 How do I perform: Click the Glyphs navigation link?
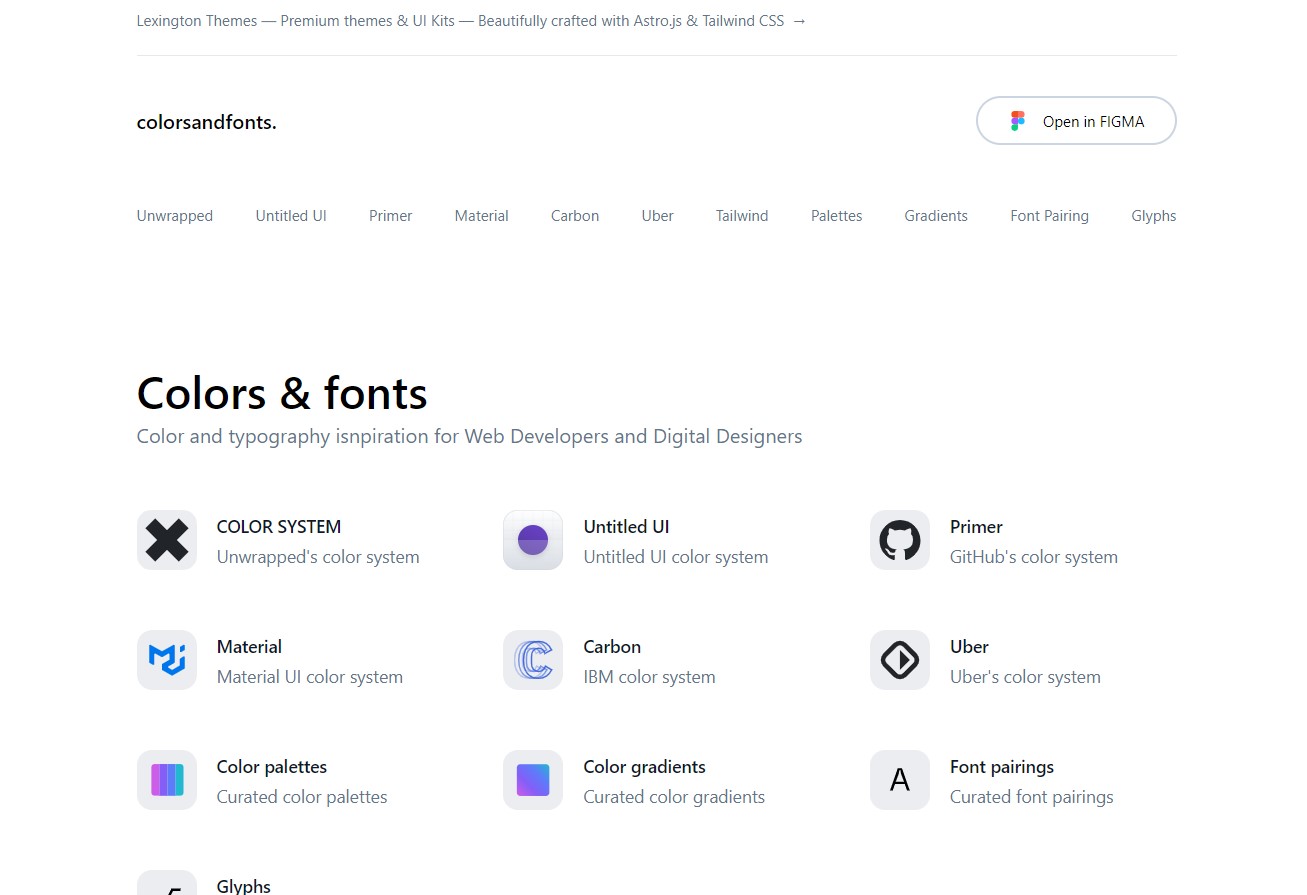(x=1153, y=216)
